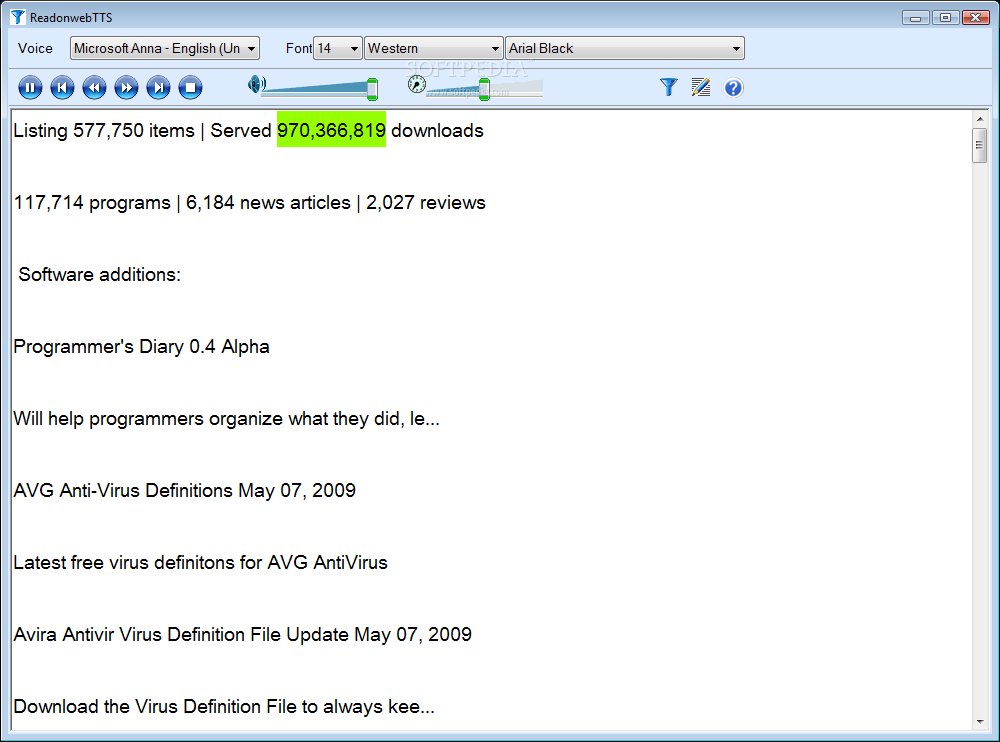Click the speech rate gauge icon
The height and width of the screenshot is (742, 1000).
416,84
